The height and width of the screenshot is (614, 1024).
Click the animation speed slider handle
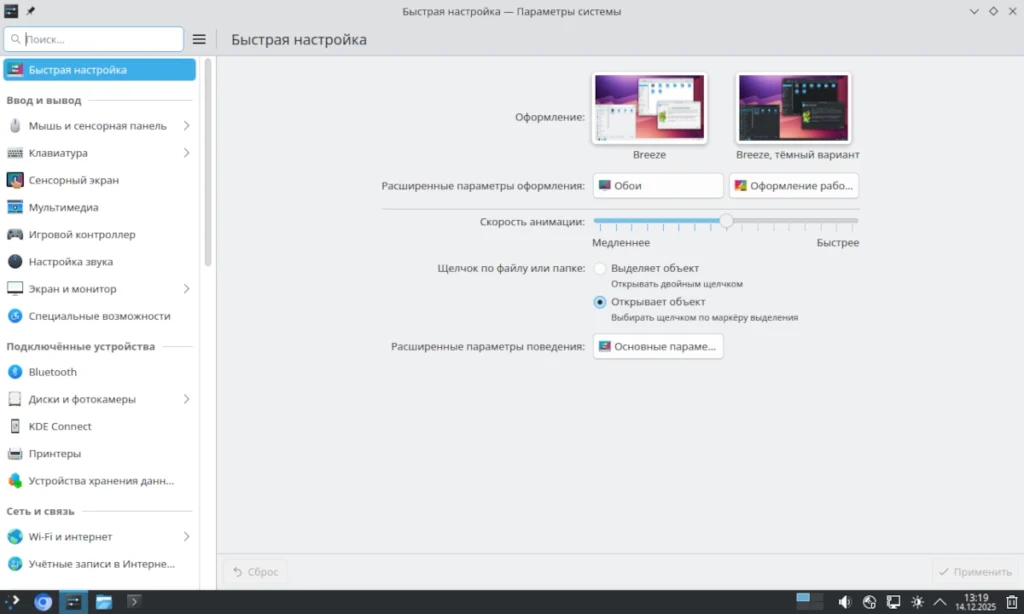point(726,221)
